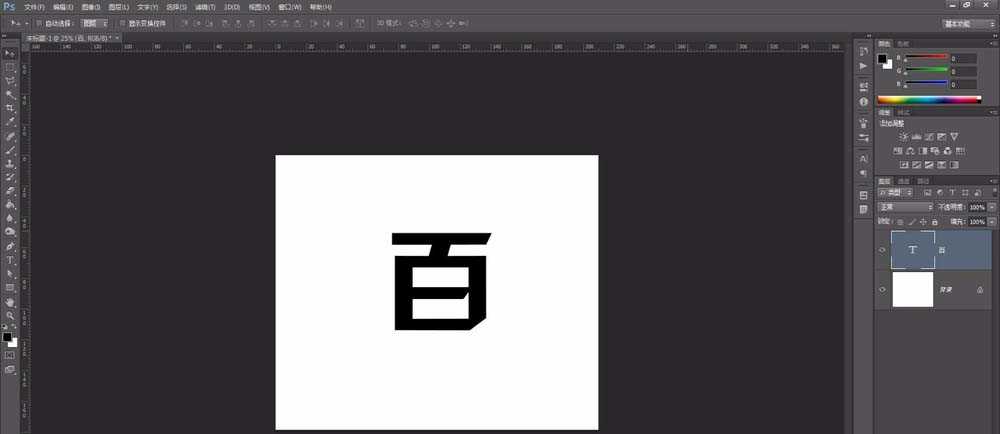Open the auto-select target dropdown
The height and width of the screenshot is (434, 1000).
(95, 22)
